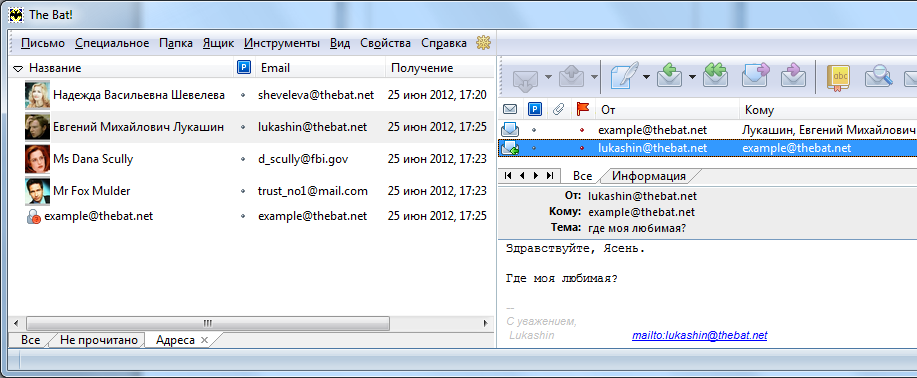
Task: Click the blue P parked column in message list
Action: pos(535,109)
